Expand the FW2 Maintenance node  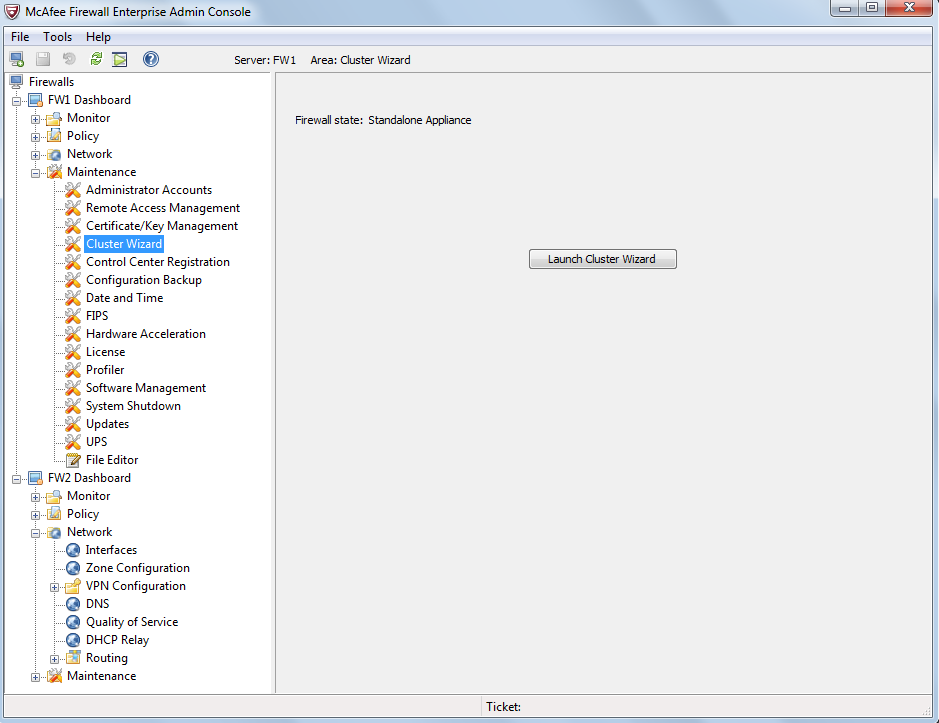35,677
